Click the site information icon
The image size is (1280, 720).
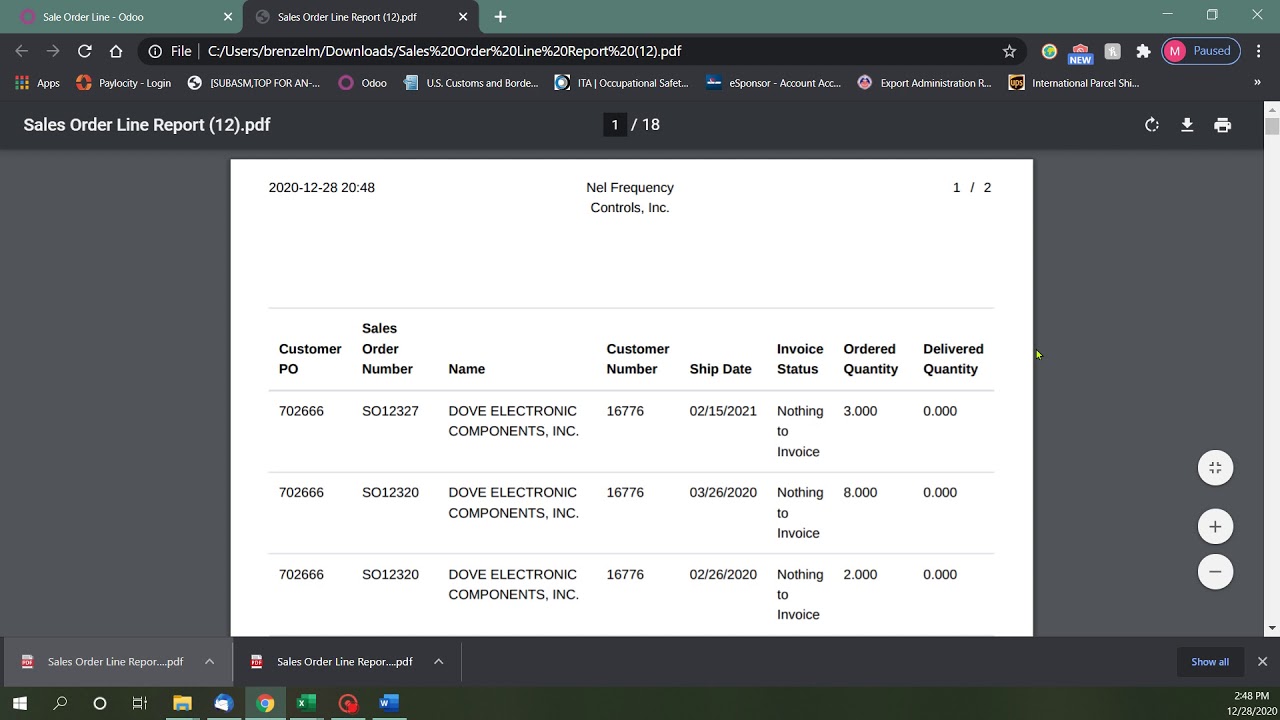click(155, 51)
